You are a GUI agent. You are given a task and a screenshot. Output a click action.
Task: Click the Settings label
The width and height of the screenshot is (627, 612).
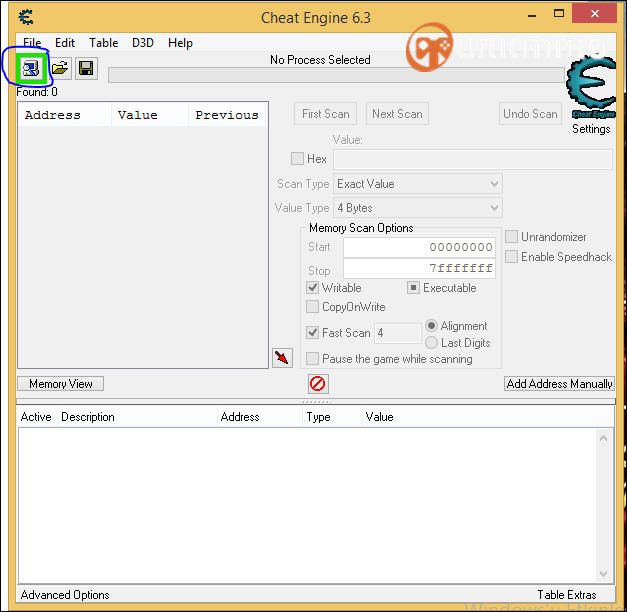coord(591,129)
